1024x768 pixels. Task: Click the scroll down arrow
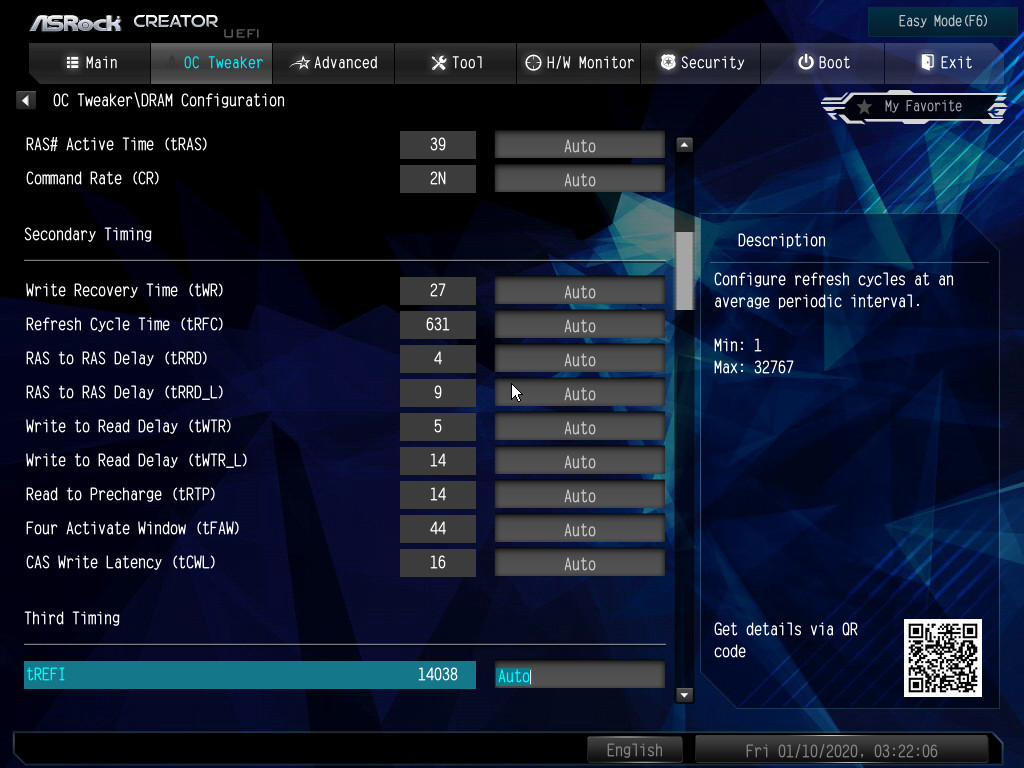684,694
